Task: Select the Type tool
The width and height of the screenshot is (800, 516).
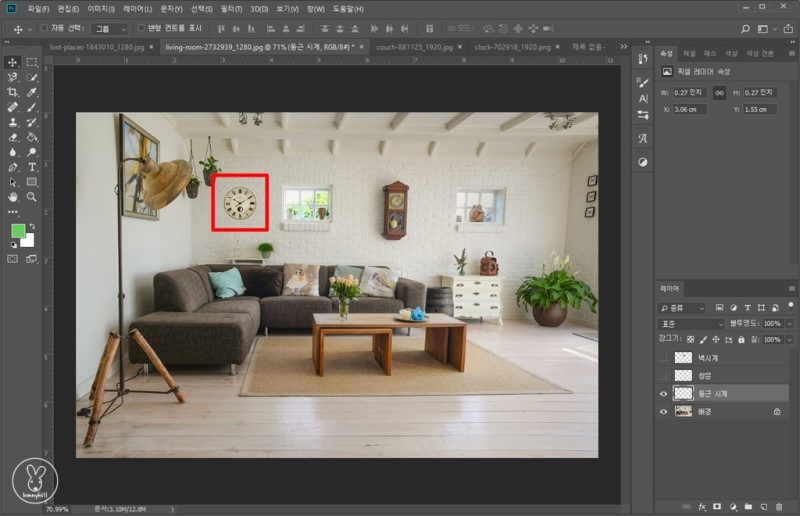Action: tap(32, 167)
